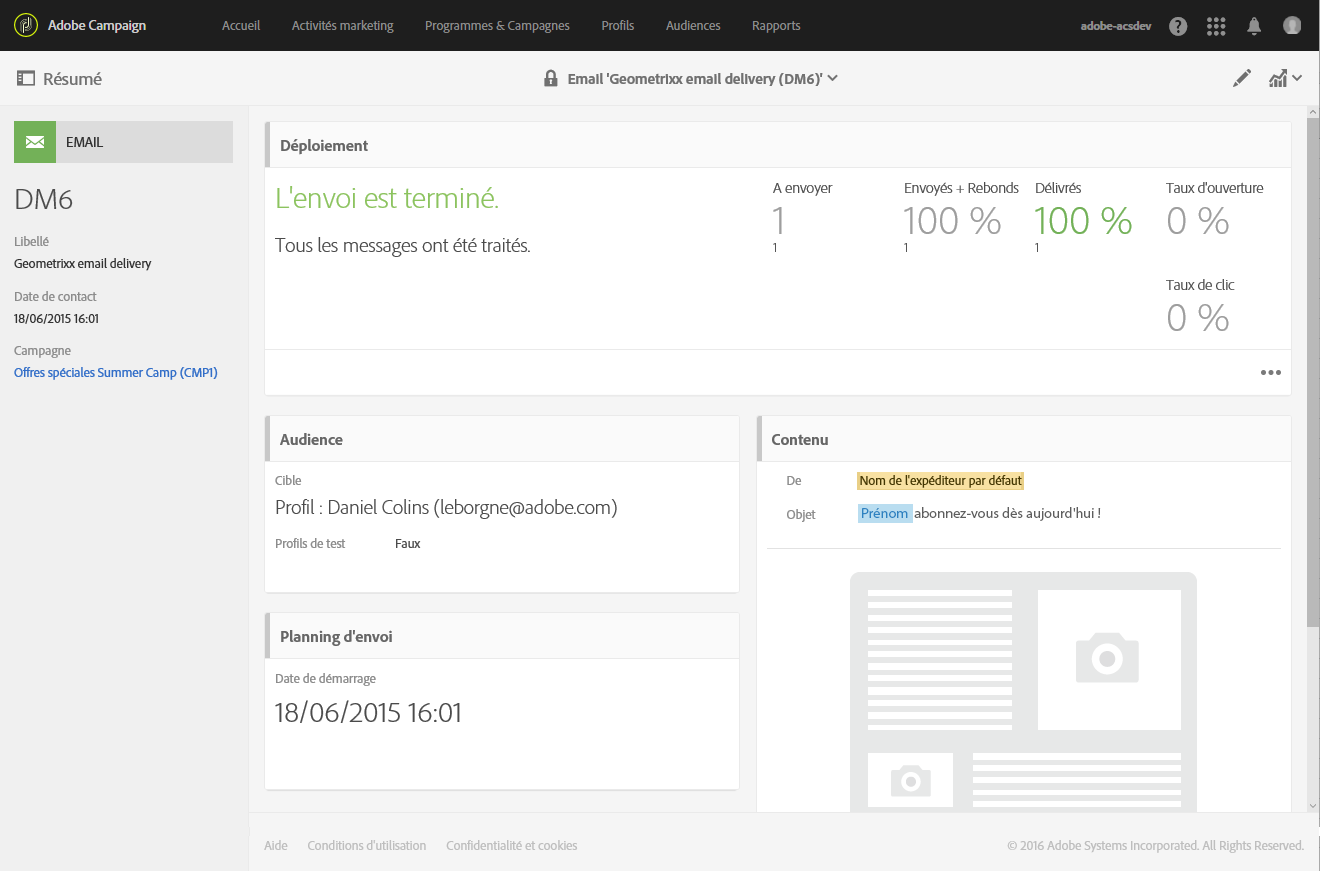Click the scrollbar down arrow
This screenshot has height=871, width=1320.
tap(1312, 805)
